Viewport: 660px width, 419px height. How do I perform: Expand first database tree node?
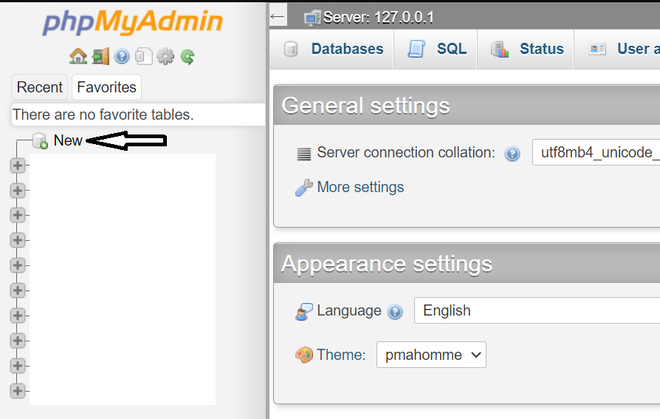point(18,165)
